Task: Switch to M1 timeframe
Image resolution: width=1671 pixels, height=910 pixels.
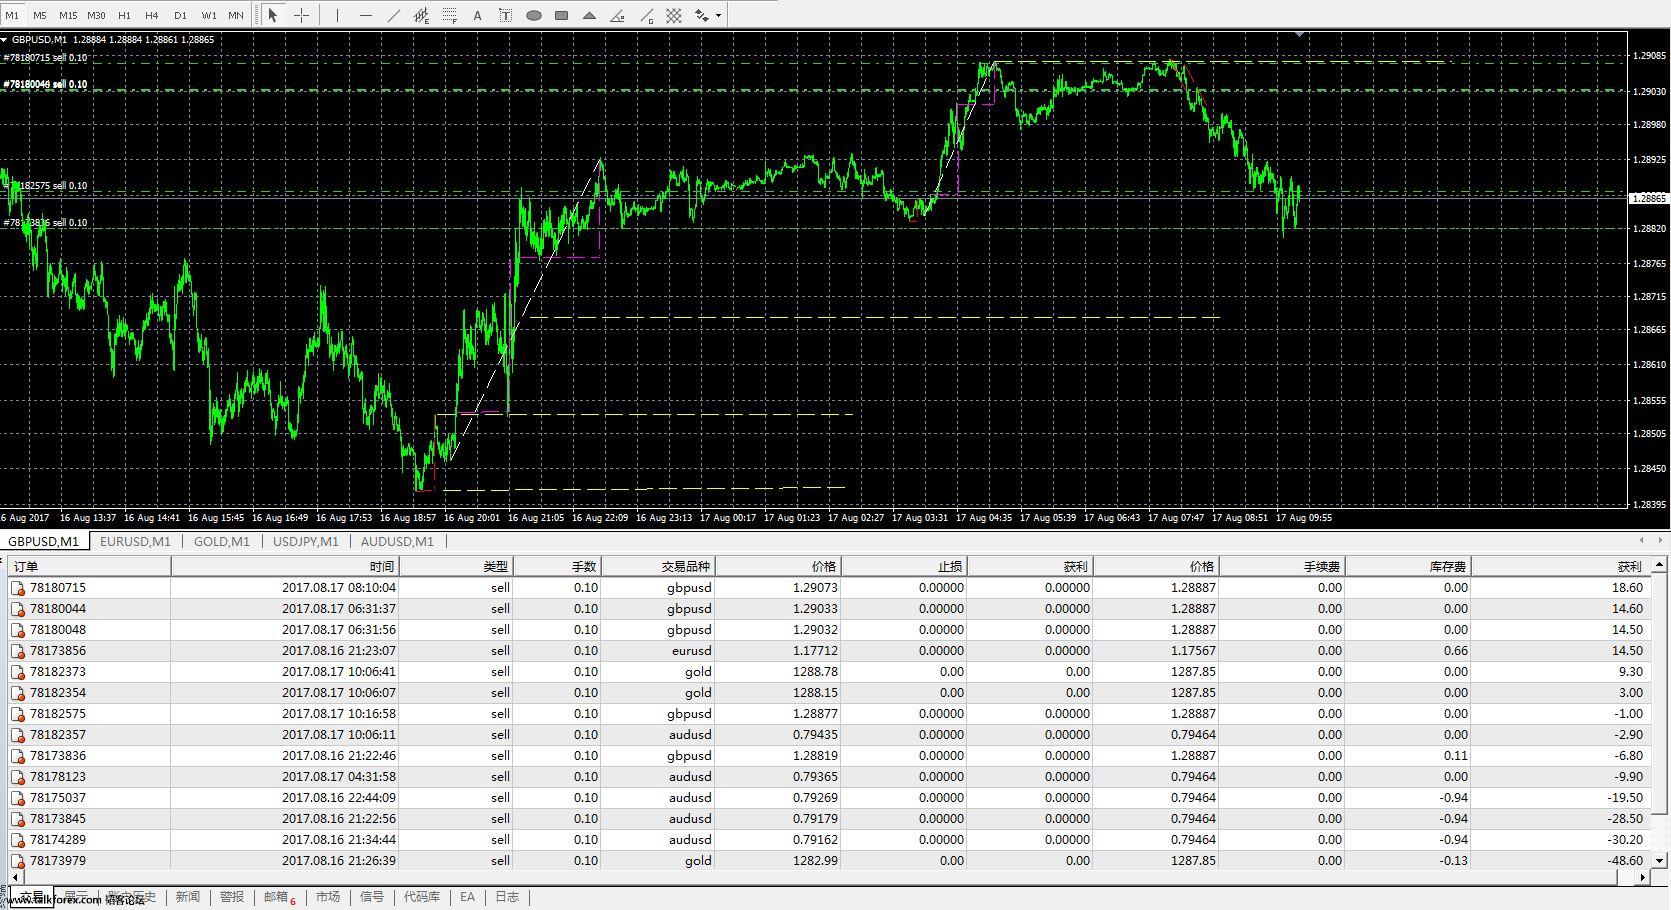Action: pos(12,15)
